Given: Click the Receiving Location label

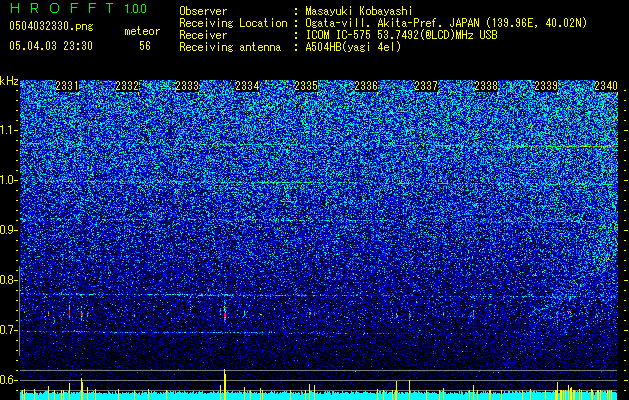Looking at the screenshot, I should tap(233, 23).
